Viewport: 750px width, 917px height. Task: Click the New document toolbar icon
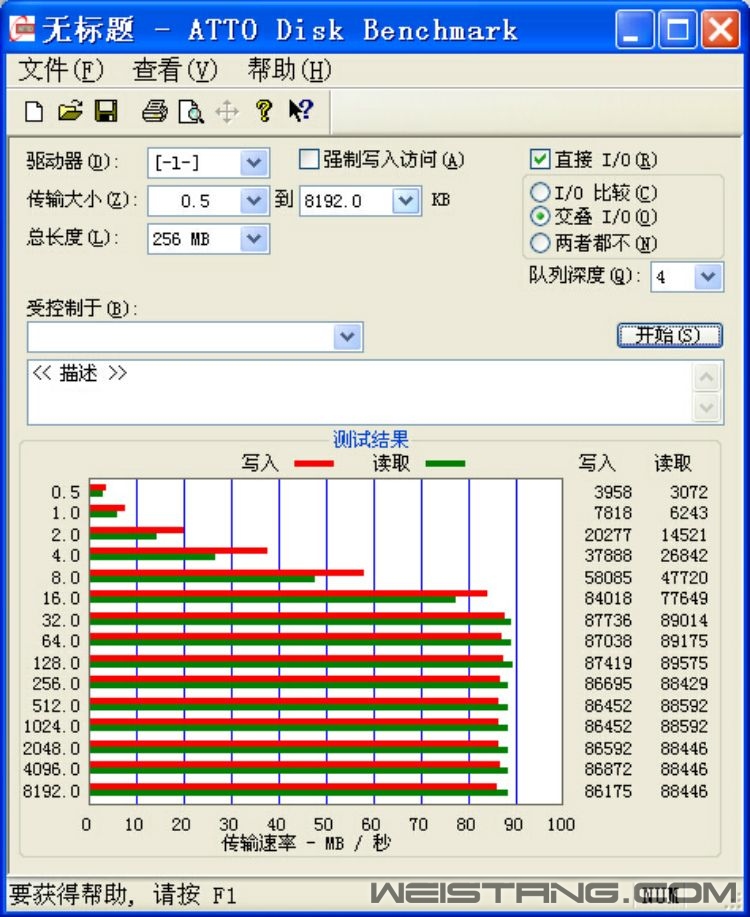pos(34,111)
